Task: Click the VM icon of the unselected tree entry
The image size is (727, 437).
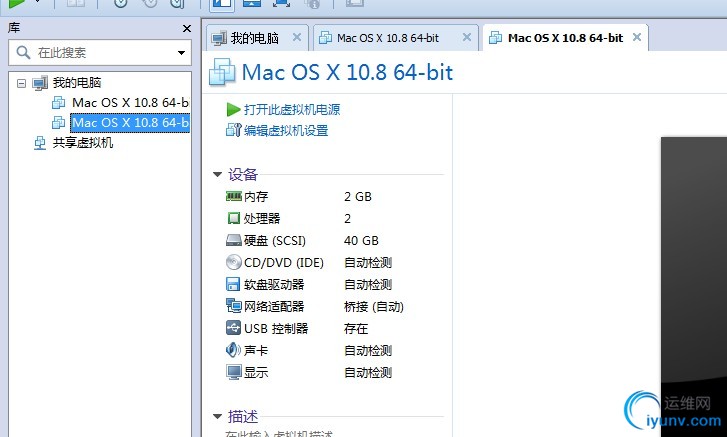Action: point(58,102)
